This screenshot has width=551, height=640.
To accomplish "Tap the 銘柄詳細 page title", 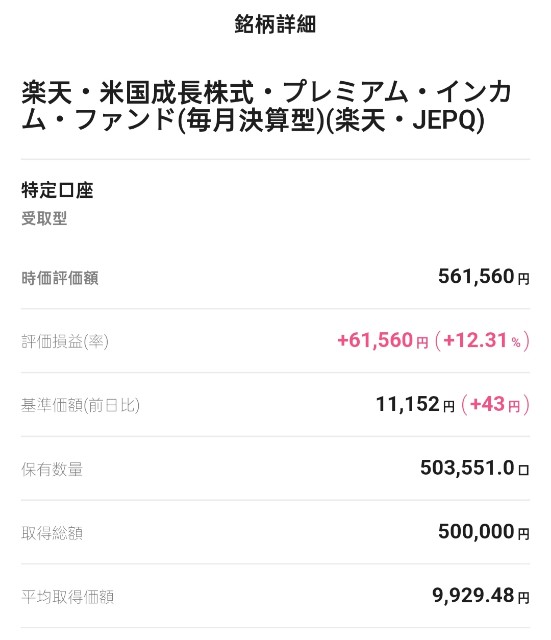I will coord(275,24).
